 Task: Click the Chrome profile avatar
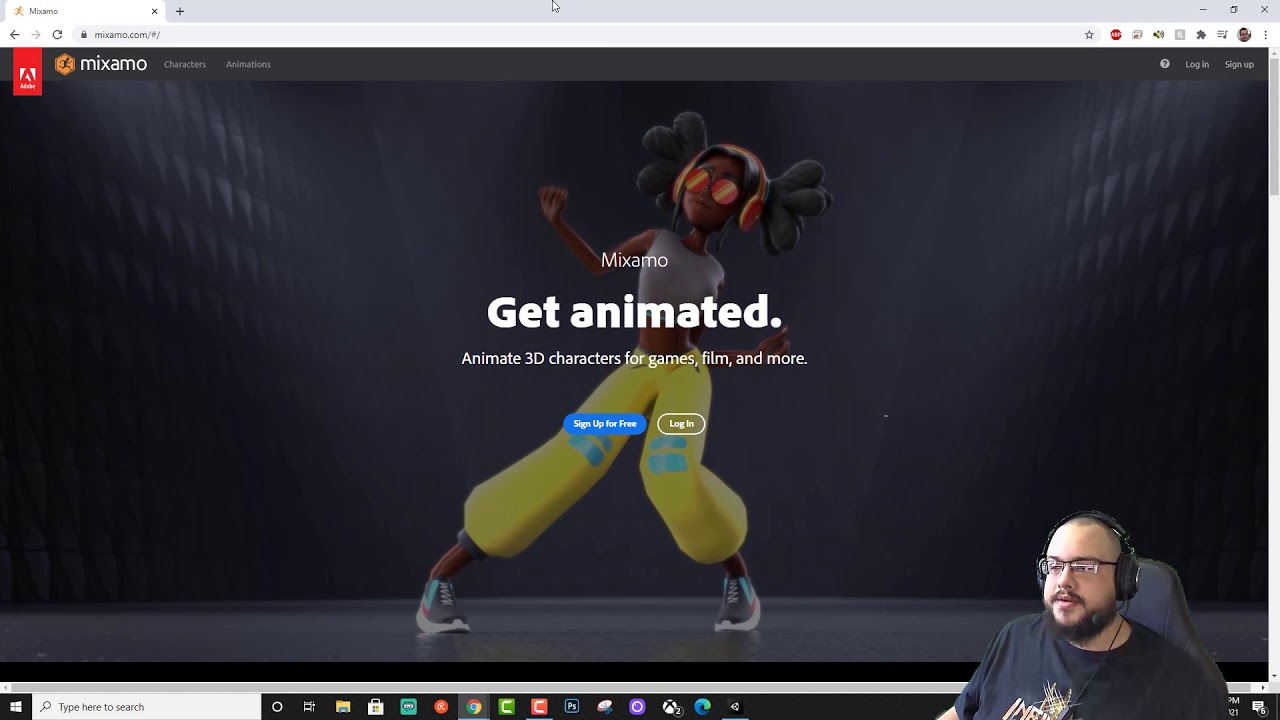click(1244, 34)
